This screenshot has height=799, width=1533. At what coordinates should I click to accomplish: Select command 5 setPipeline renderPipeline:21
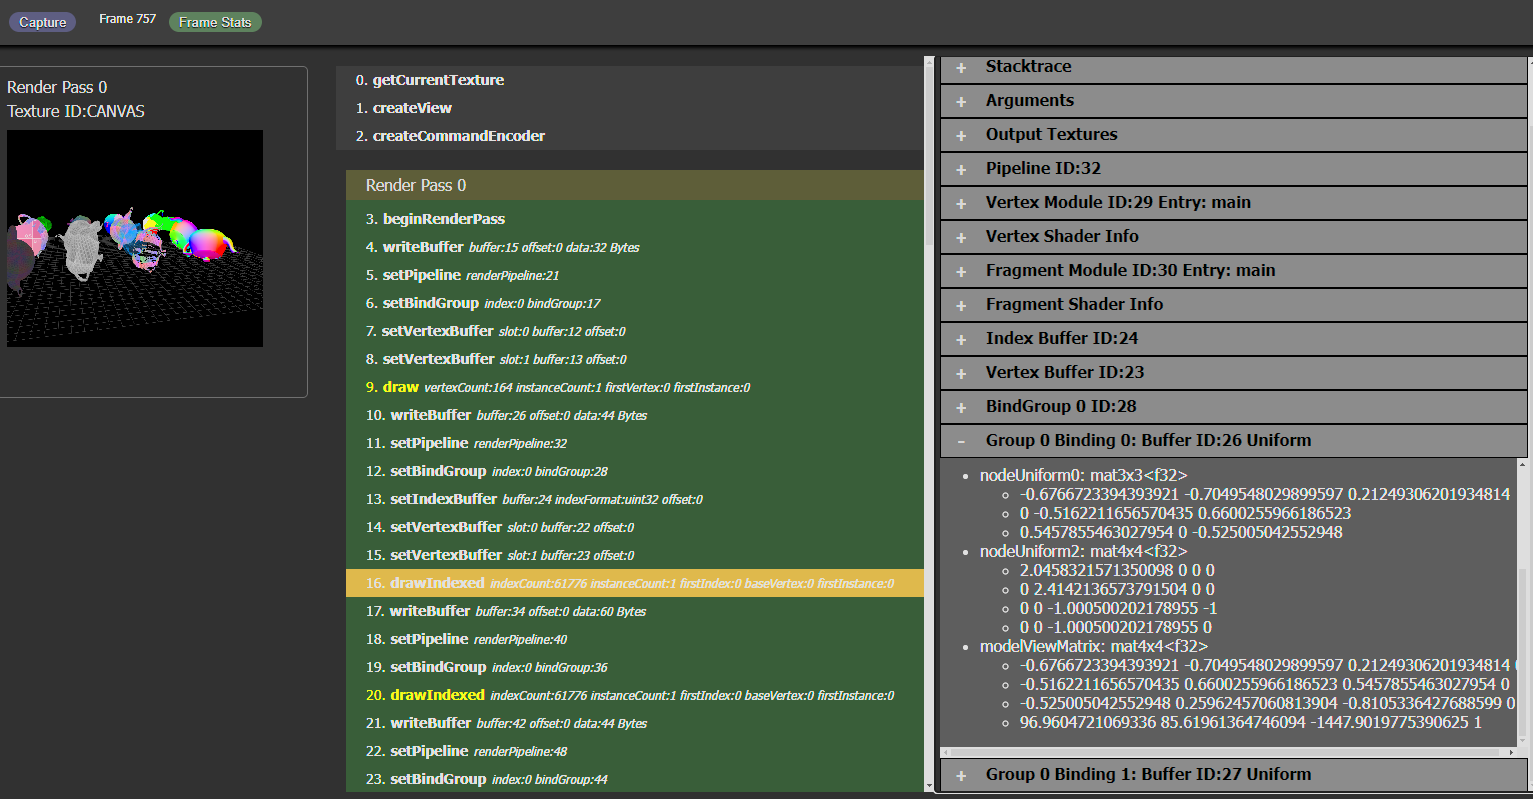tap(635, 275)
